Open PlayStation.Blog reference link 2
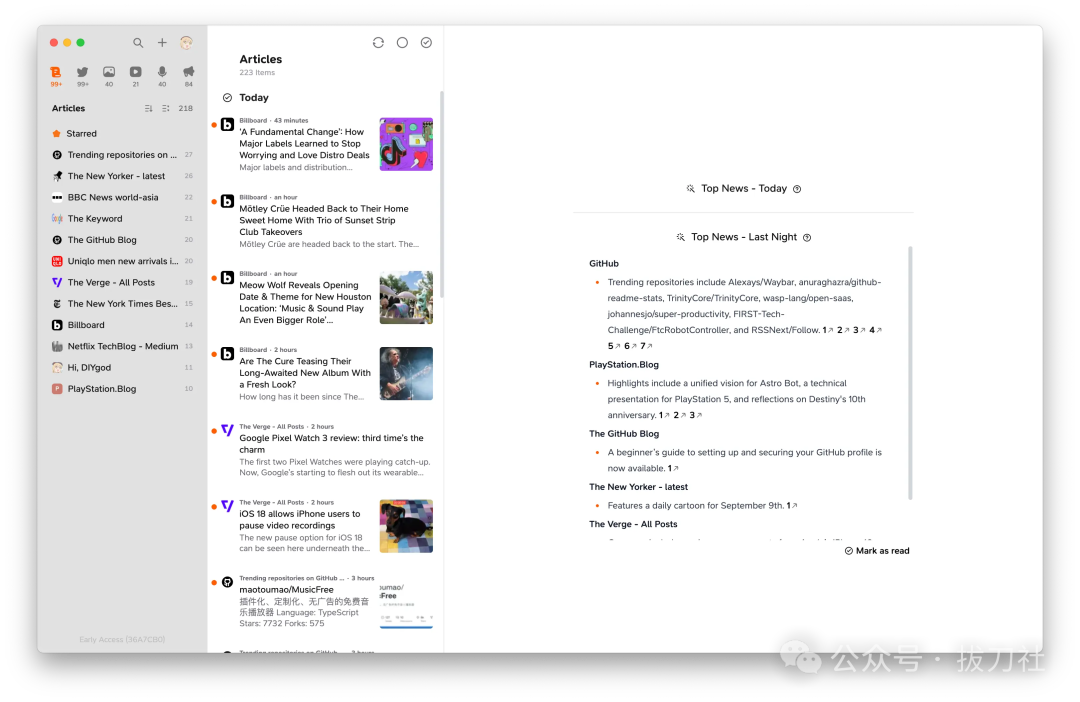The height and width of the screenshot is (702, 1080). (x=679, y=415)
